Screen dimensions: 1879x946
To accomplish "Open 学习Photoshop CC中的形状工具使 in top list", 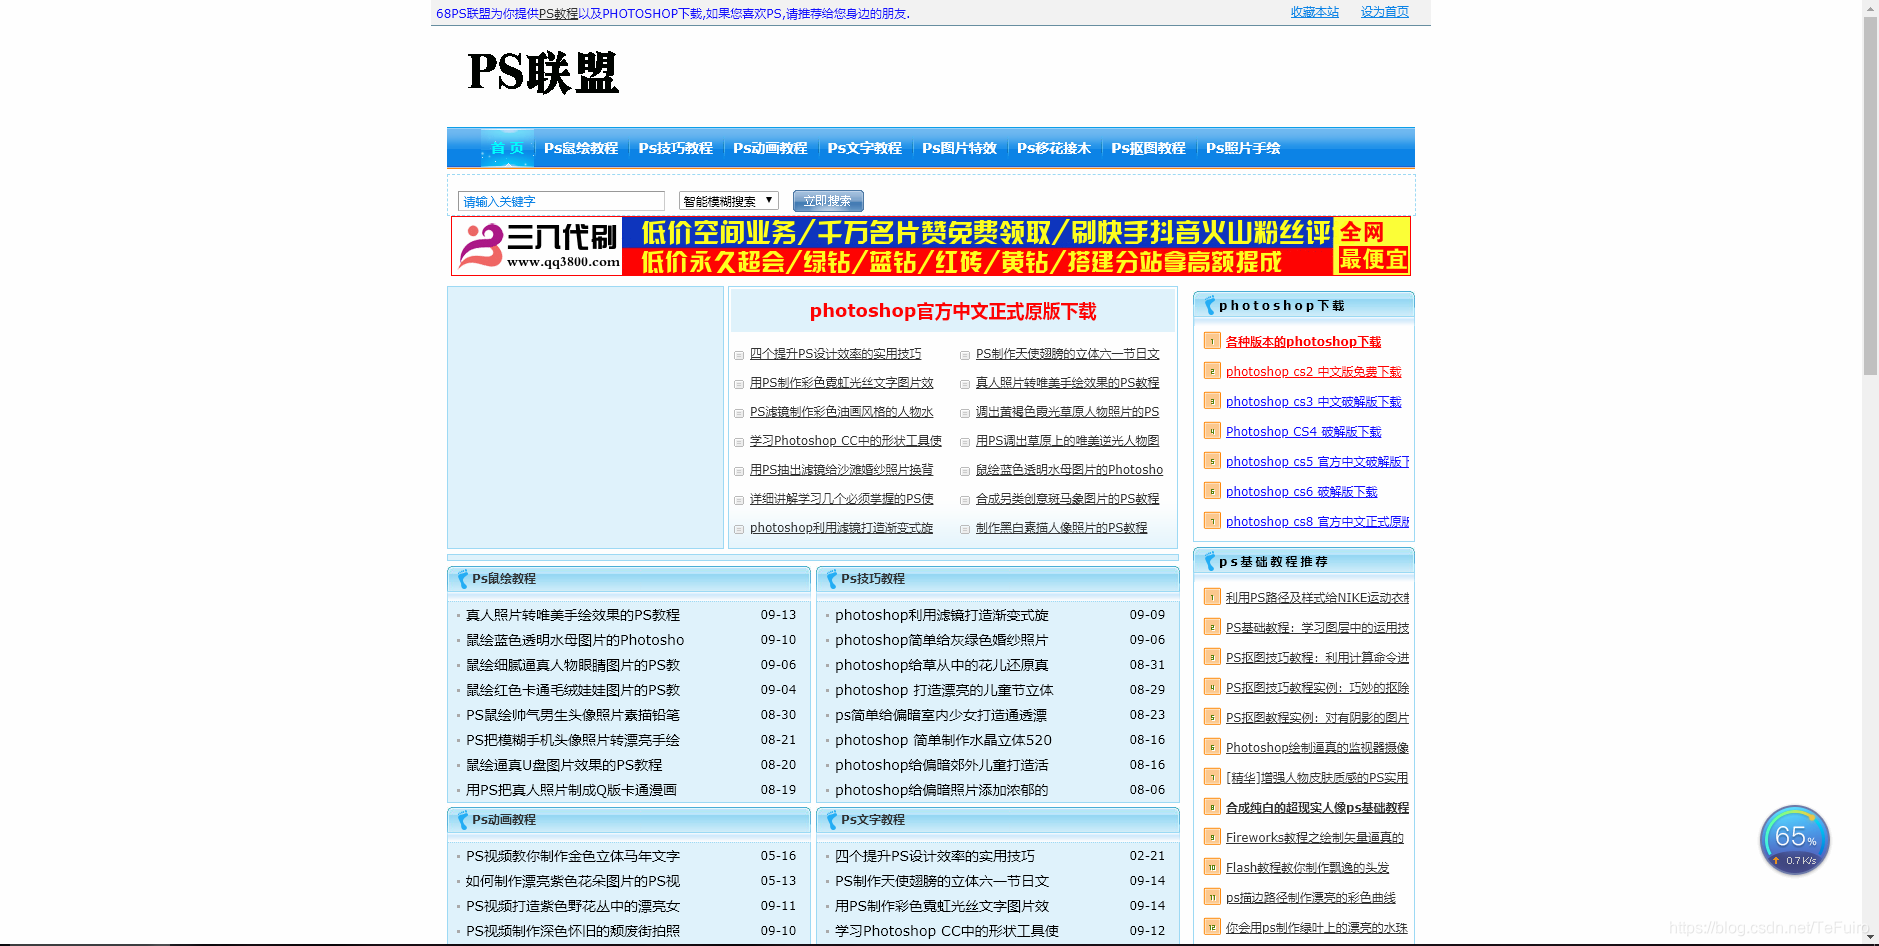I will tap(846, 441).
